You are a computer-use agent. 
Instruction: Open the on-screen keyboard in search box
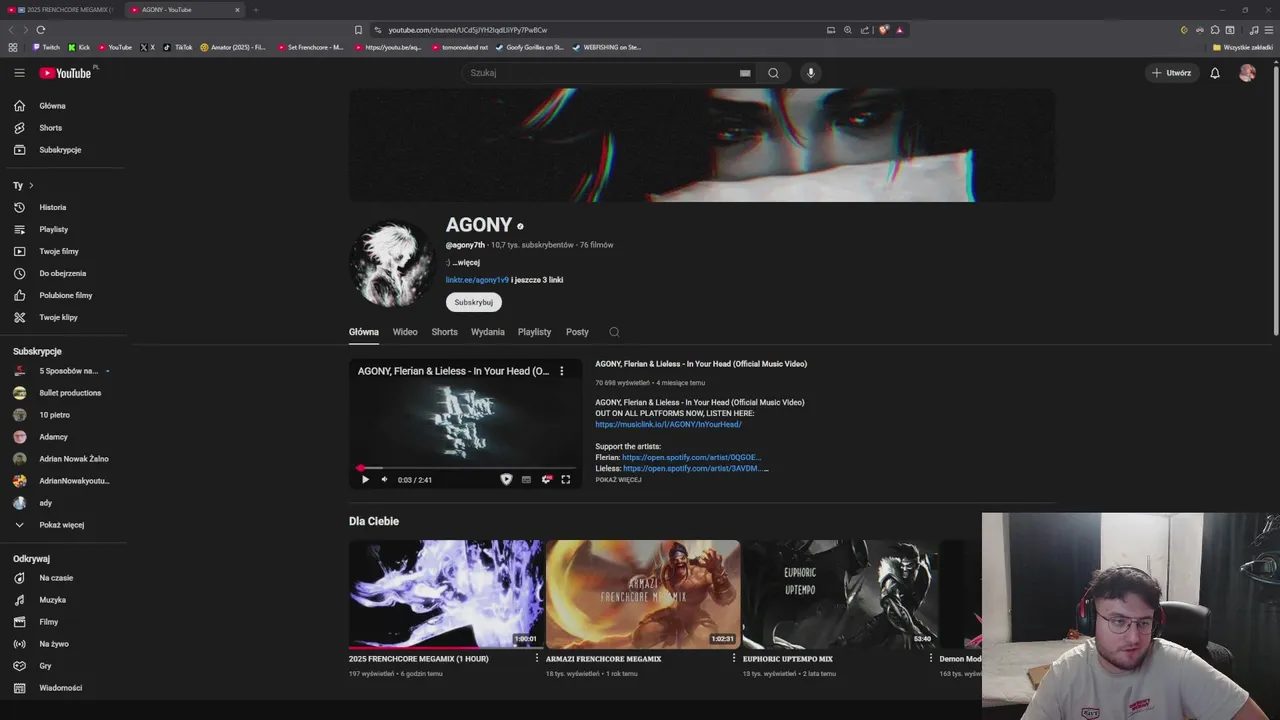[745, 73]
